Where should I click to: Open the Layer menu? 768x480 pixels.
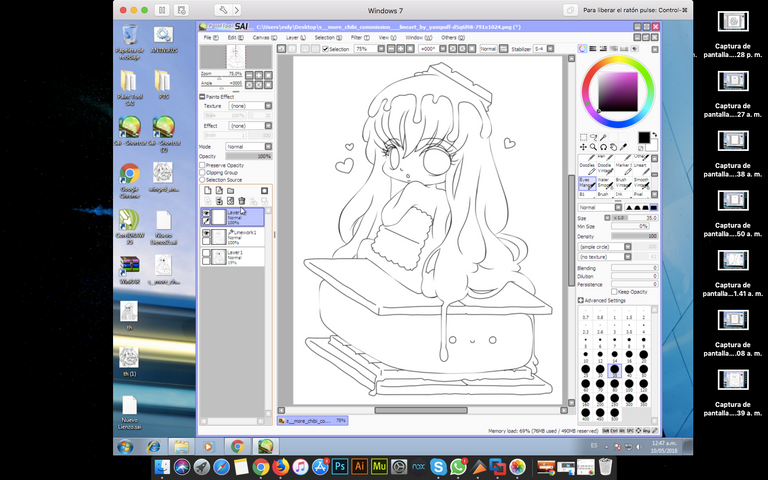pos(296,38)
